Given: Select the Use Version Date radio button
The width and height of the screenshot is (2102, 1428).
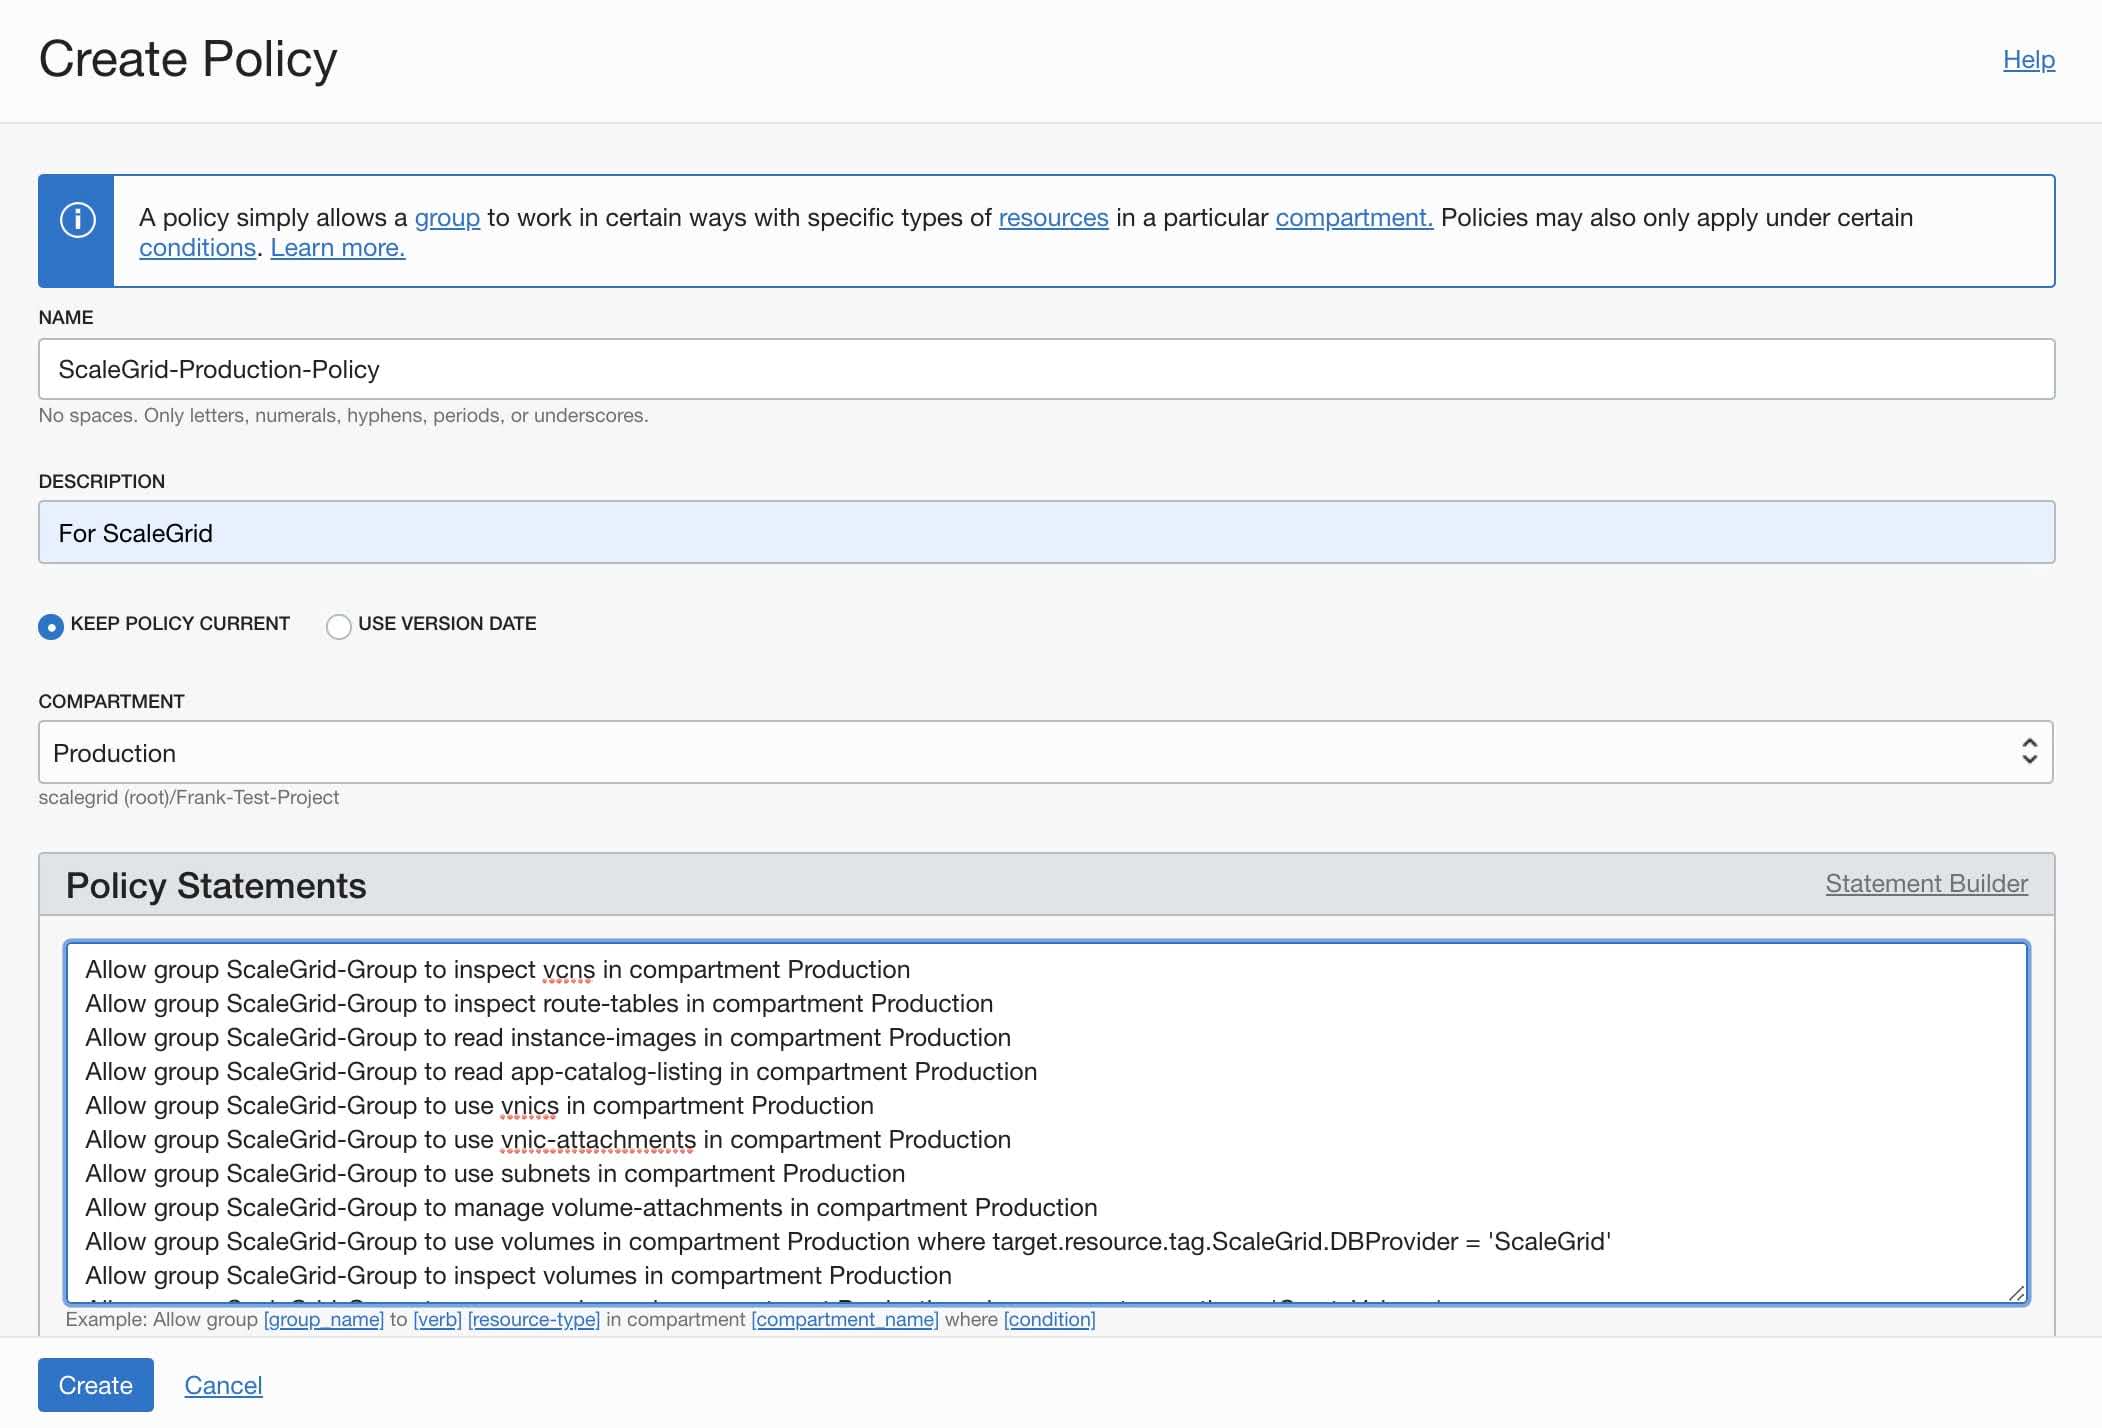Looking at the screenshot, I should (x=339, y=626).
